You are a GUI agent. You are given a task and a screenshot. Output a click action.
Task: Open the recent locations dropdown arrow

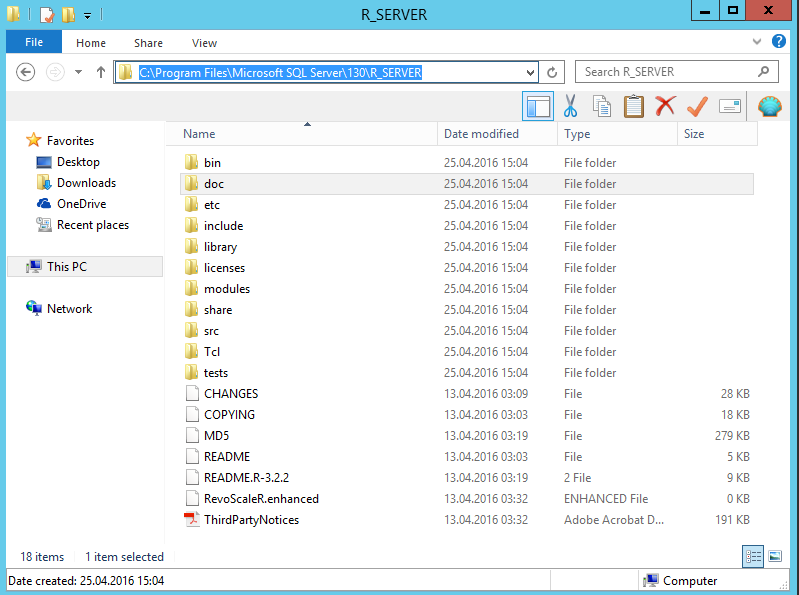pos(78,72)
